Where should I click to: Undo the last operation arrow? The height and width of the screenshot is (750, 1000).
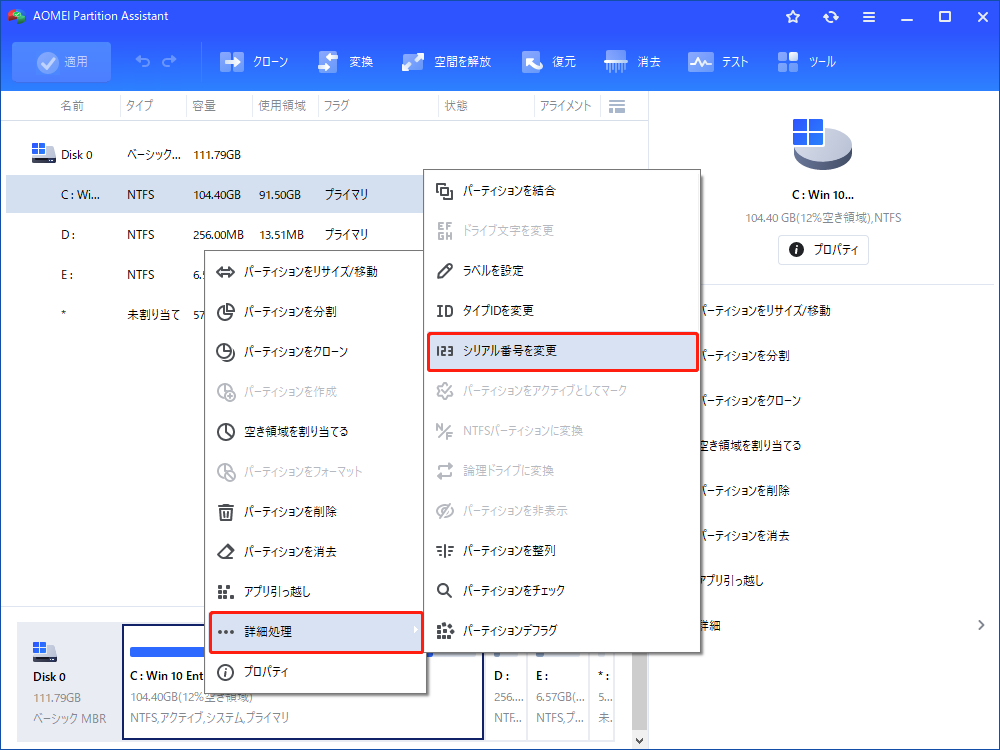(143, 61)
